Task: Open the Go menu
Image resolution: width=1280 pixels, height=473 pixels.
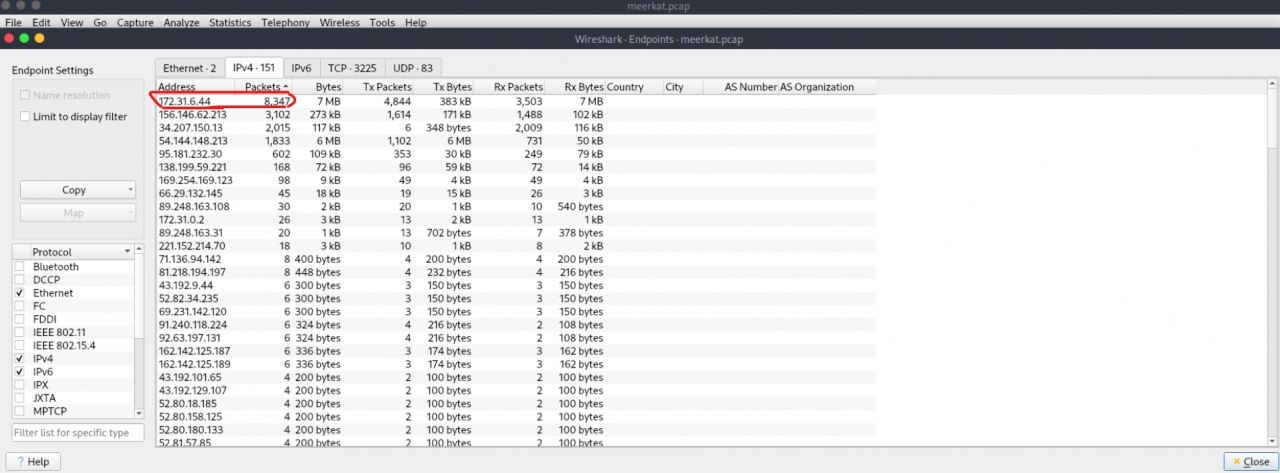Action: [x=100, y=22]
